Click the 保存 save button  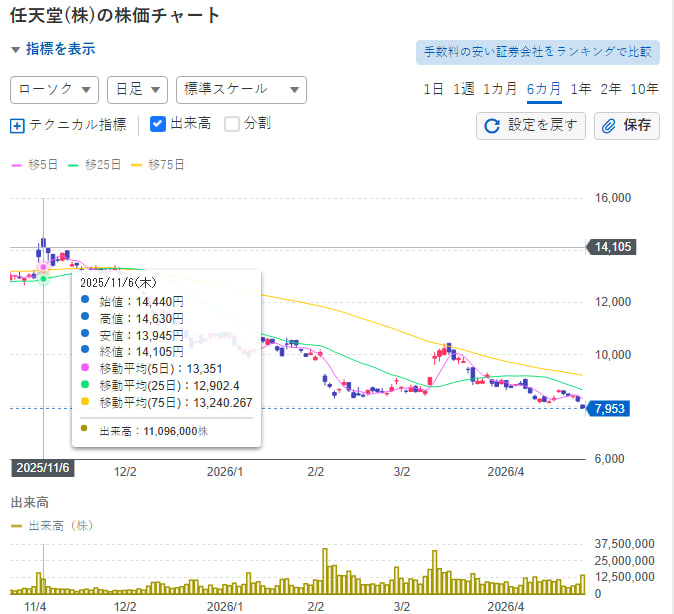click(x=626, y=126)
